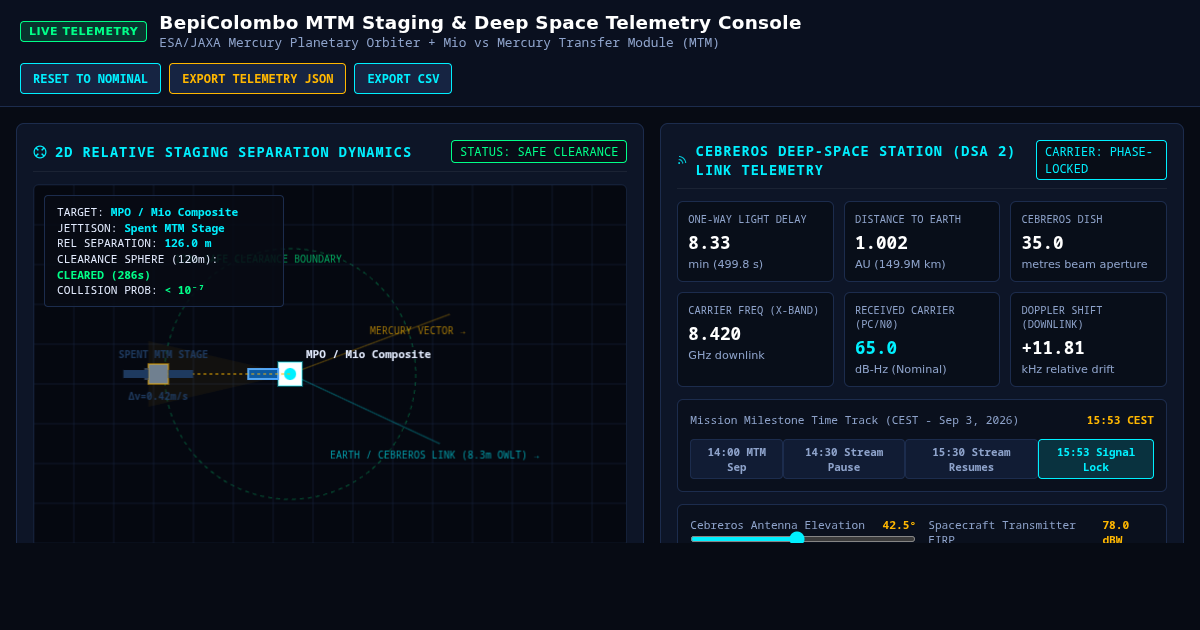The width and height of the screenshot is (1200, 630).
Task: Click the Cebreros link signal icon
Action: coord(682,161)
